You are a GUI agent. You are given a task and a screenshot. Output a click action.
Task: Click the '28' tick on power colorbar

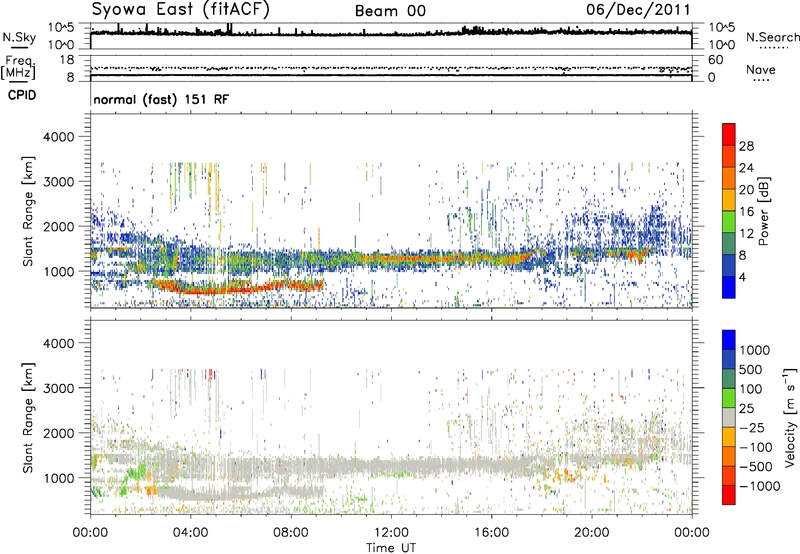pyautogui.click(x=746, y=146)
